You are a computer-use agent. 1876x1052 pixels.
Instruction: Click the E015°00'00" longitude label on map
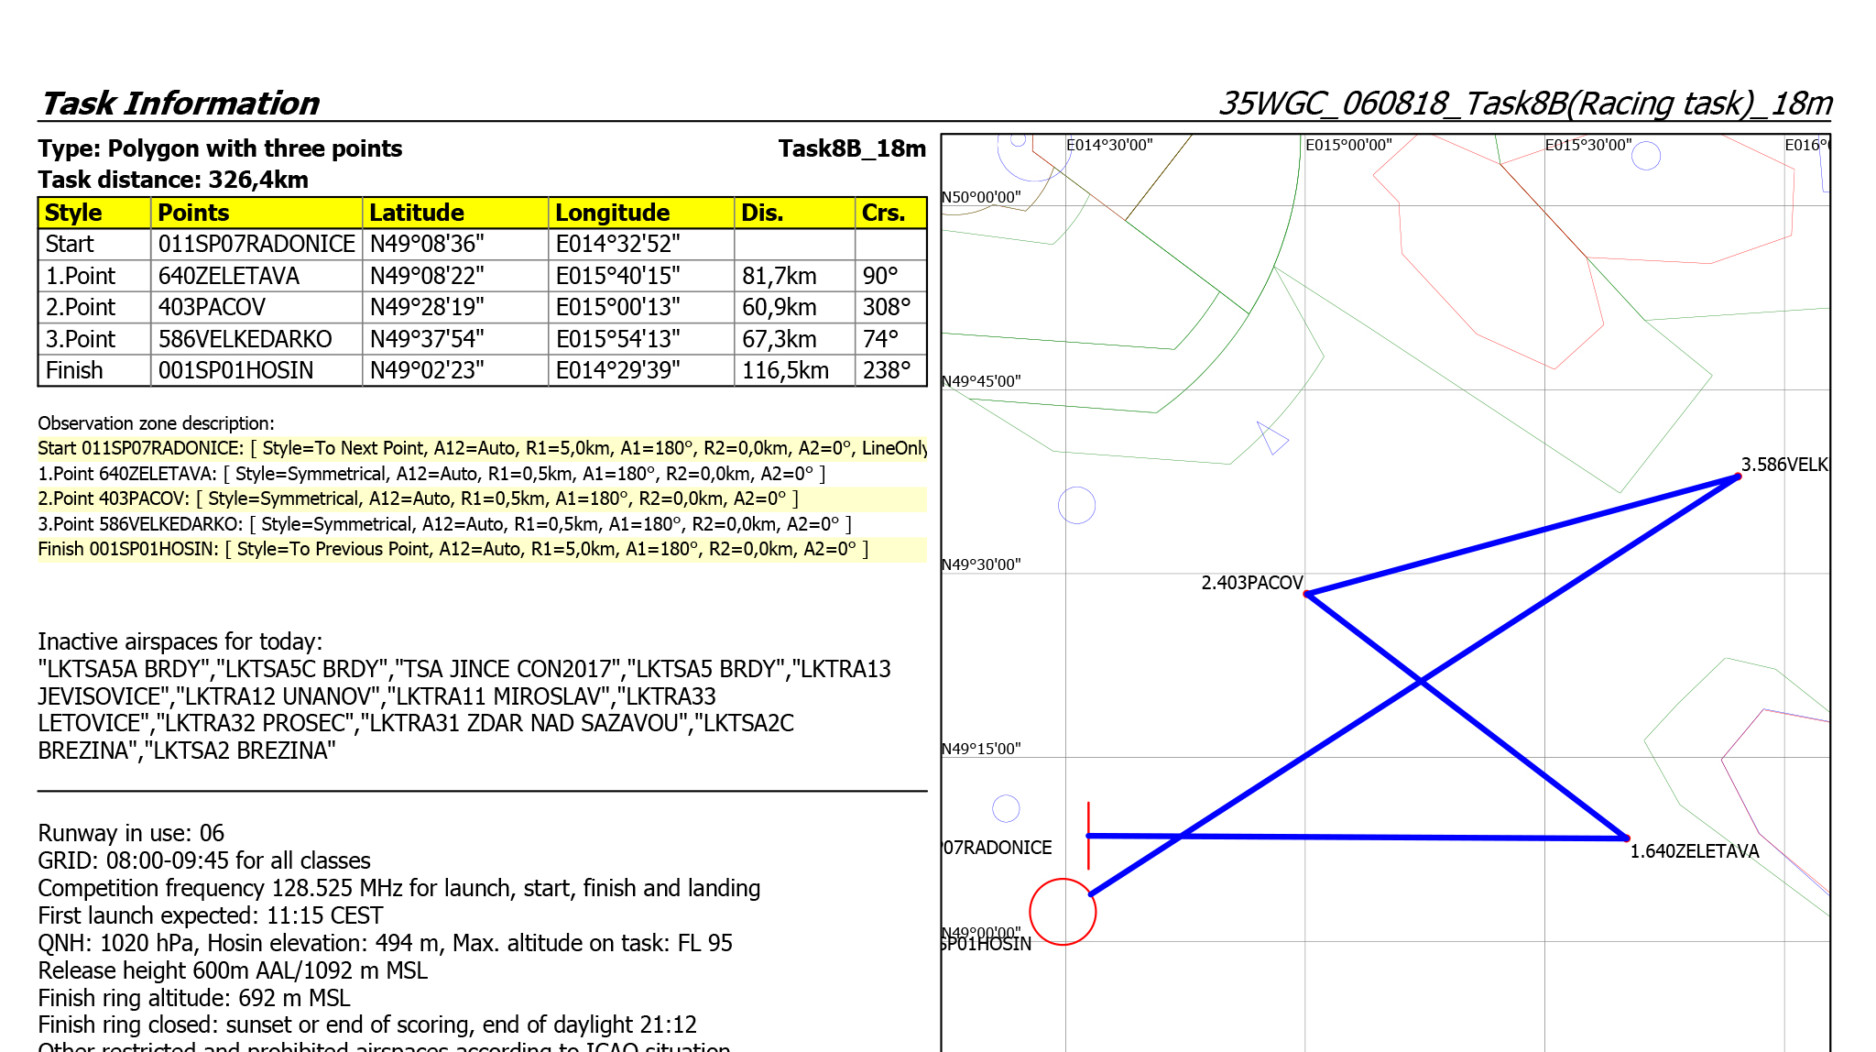pyautogui.click(x=1347, y=145)
